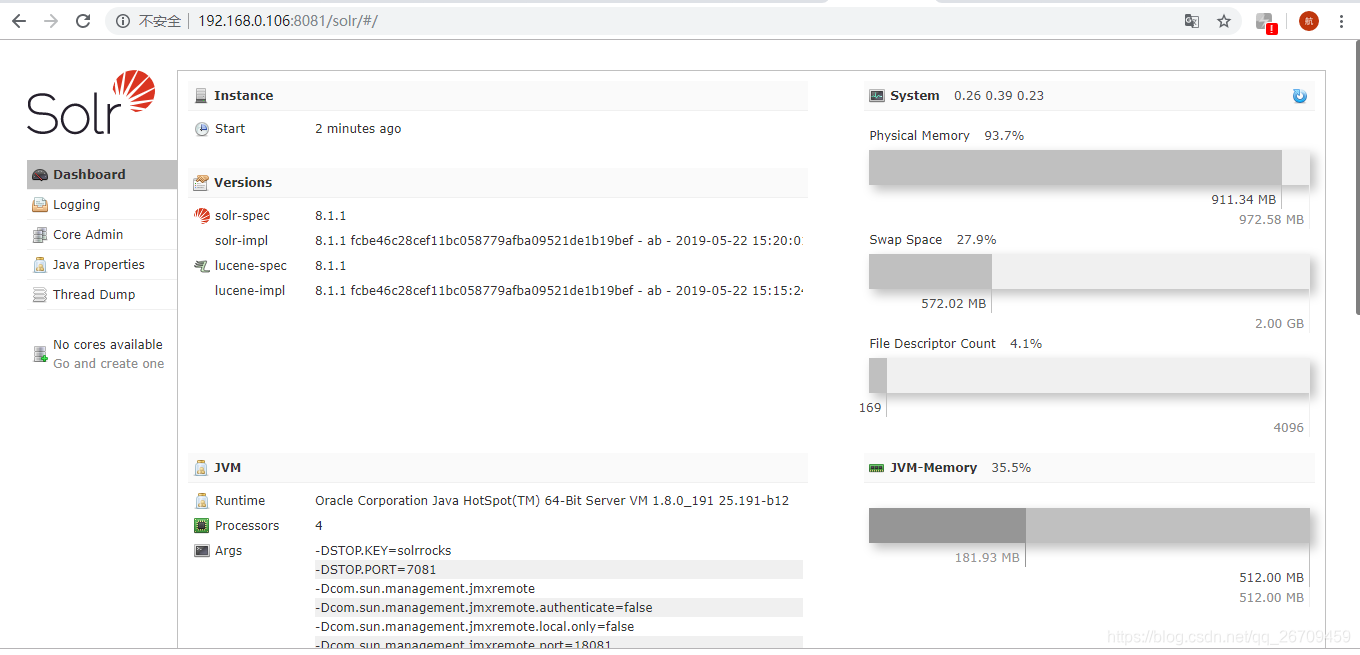Screen dimensions: 1360x655
Task: Click the lucene-impl version string
Action: 560,291
